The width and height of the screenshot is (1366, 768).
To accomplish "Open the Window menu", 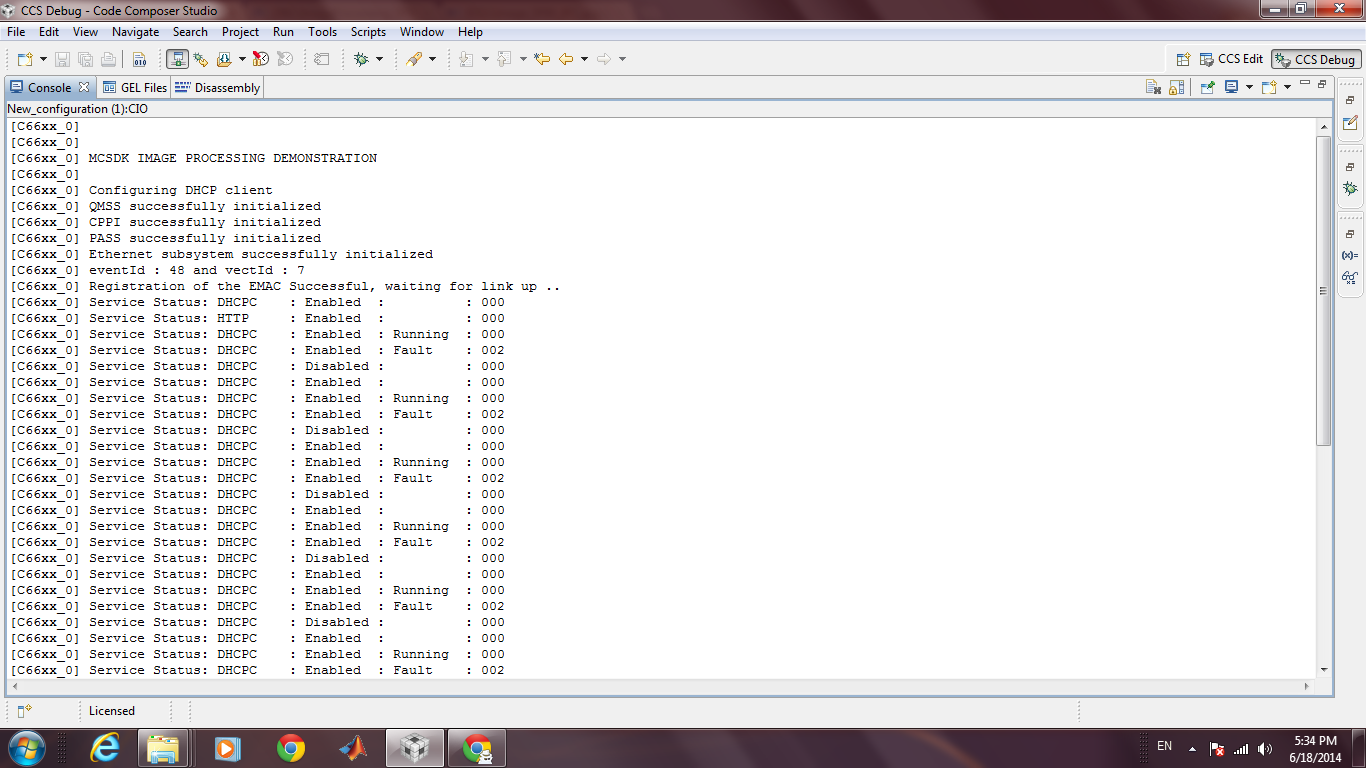I will pyautogui.click(x=422, y=32).
